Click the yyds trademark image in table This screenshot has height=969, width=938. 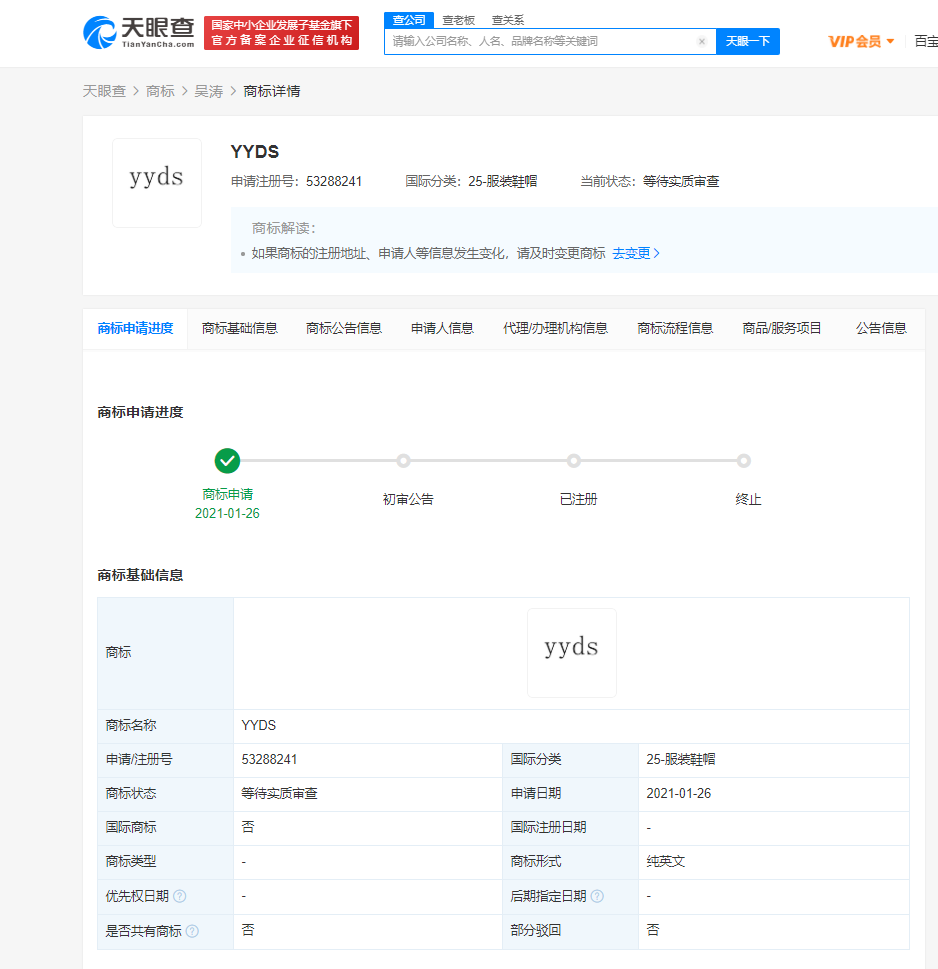click(571, 652)
